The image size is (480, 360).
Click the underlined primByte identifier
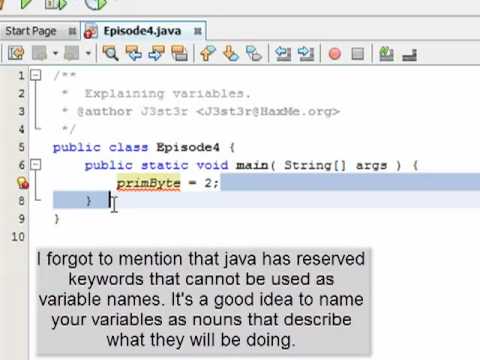[149, 183]
